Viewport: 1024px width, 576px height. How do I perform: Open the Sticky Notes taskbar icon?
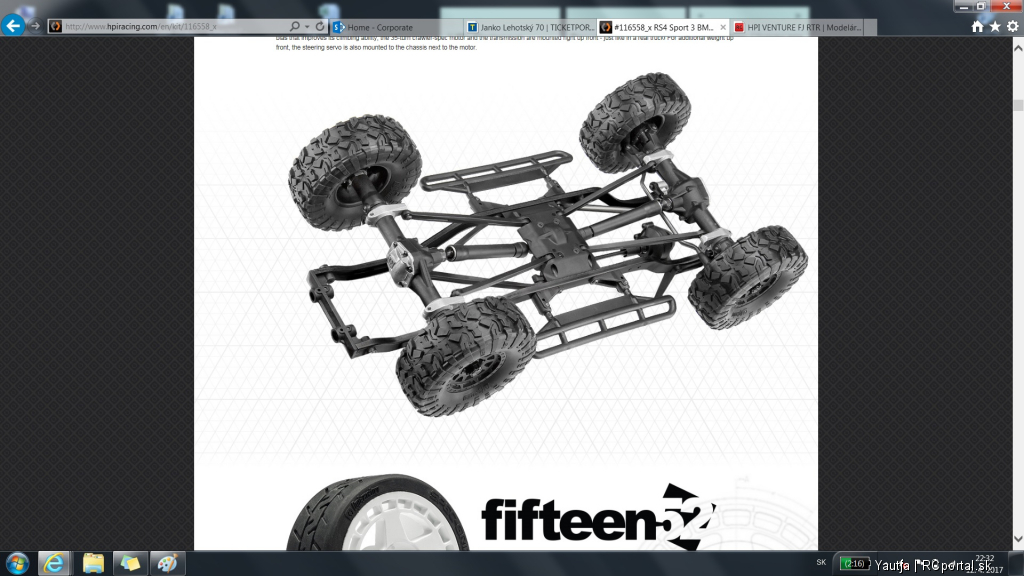pyautogui.click(x=130, y=564)
